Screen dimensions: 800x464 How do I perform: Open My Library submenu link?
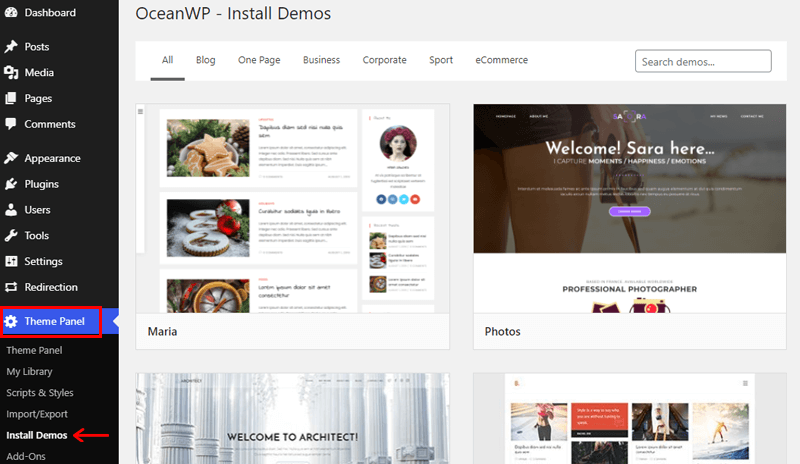(29, 372)
